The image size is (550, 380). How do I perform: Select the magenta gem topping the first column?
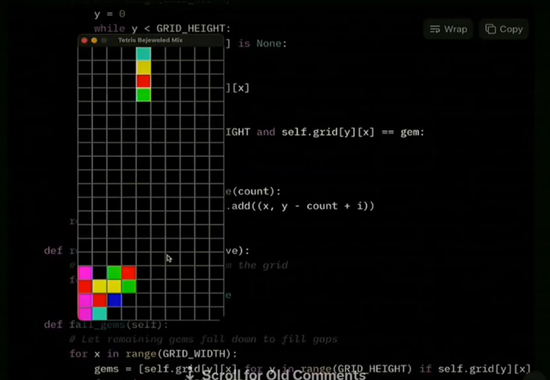pos(85,273)
